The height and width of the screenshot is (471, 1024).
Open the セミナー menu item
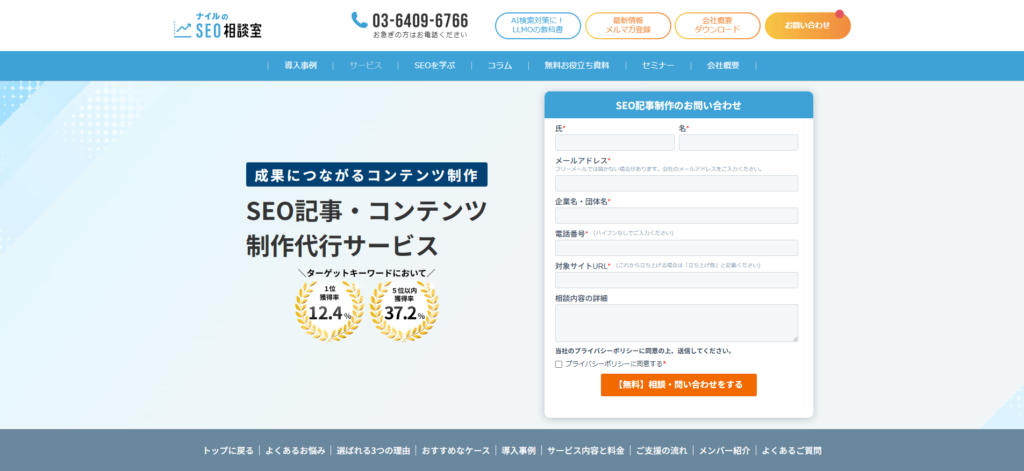click(658, 65)
